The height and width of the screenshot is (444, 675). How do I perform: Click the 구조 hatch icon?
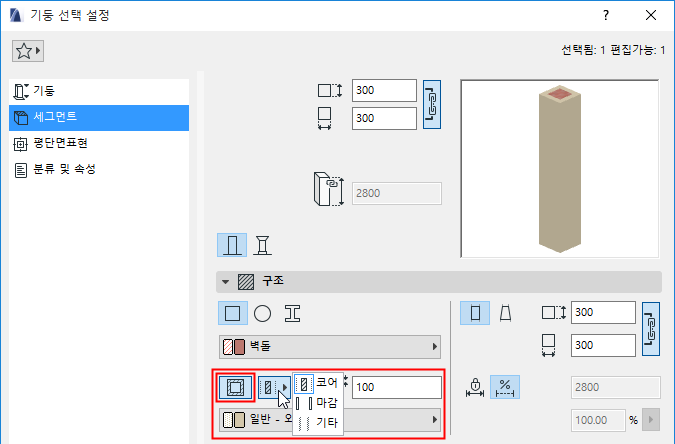[246, 282]
